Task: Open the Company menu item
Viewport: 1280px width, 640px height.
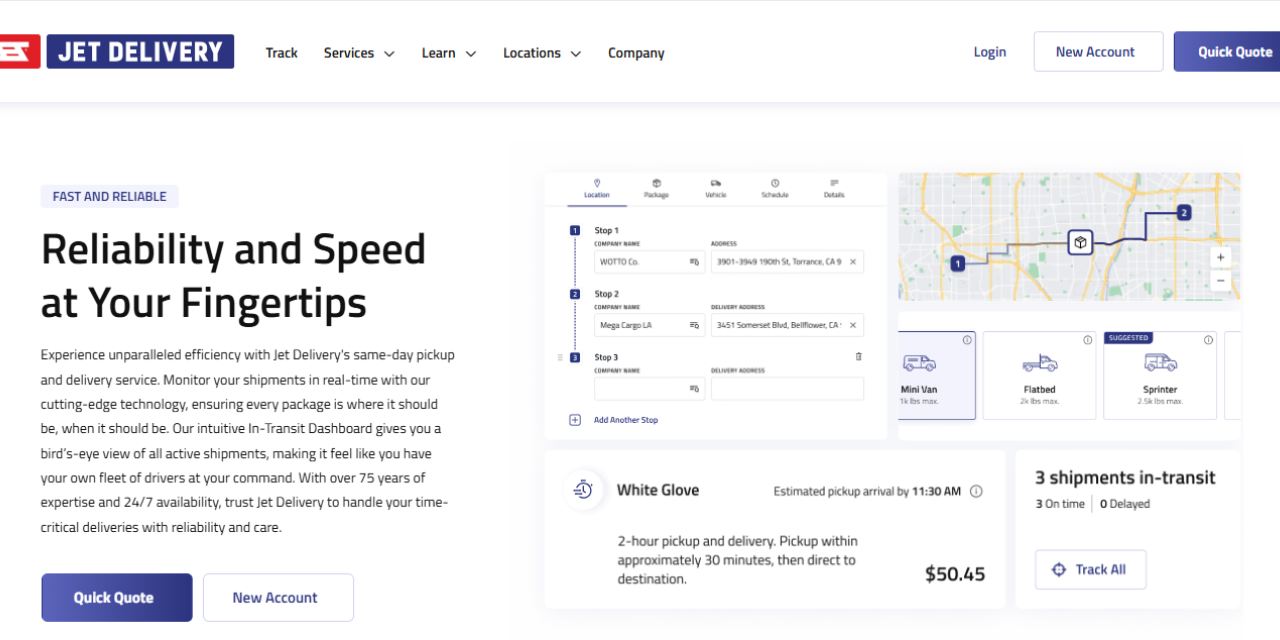Action: (x=636, y=52)
